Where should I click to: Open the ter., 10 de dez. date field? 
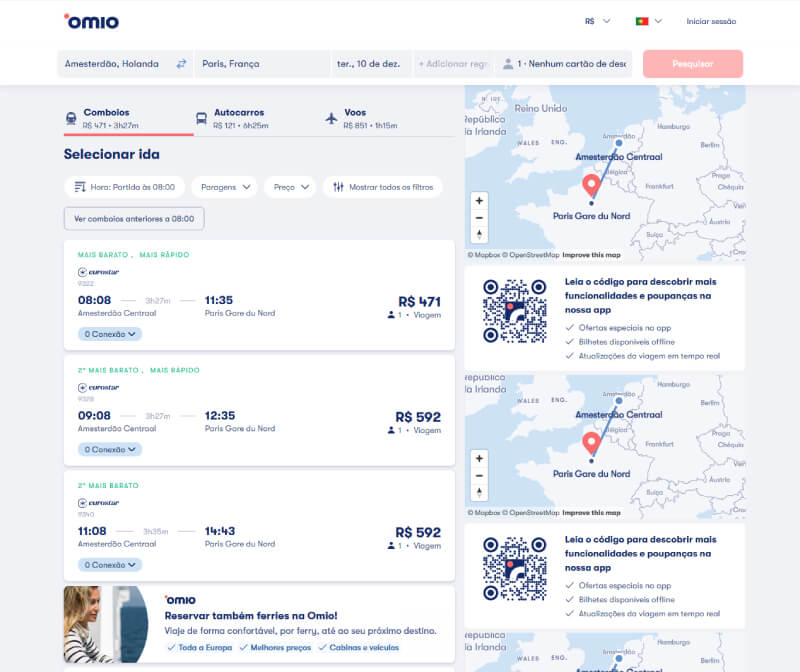(x=371, y=64)
